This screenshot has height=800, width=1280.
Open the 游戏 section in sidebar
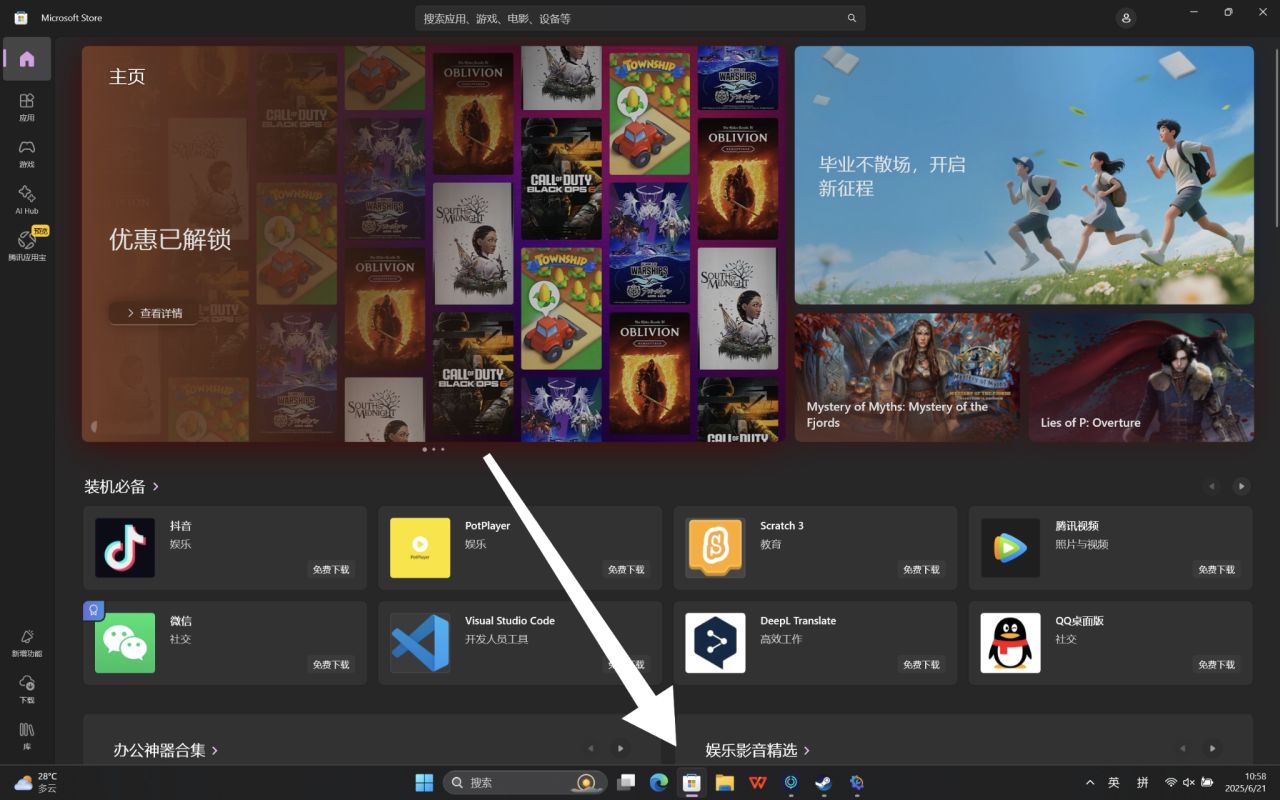(x=27, y=153)
